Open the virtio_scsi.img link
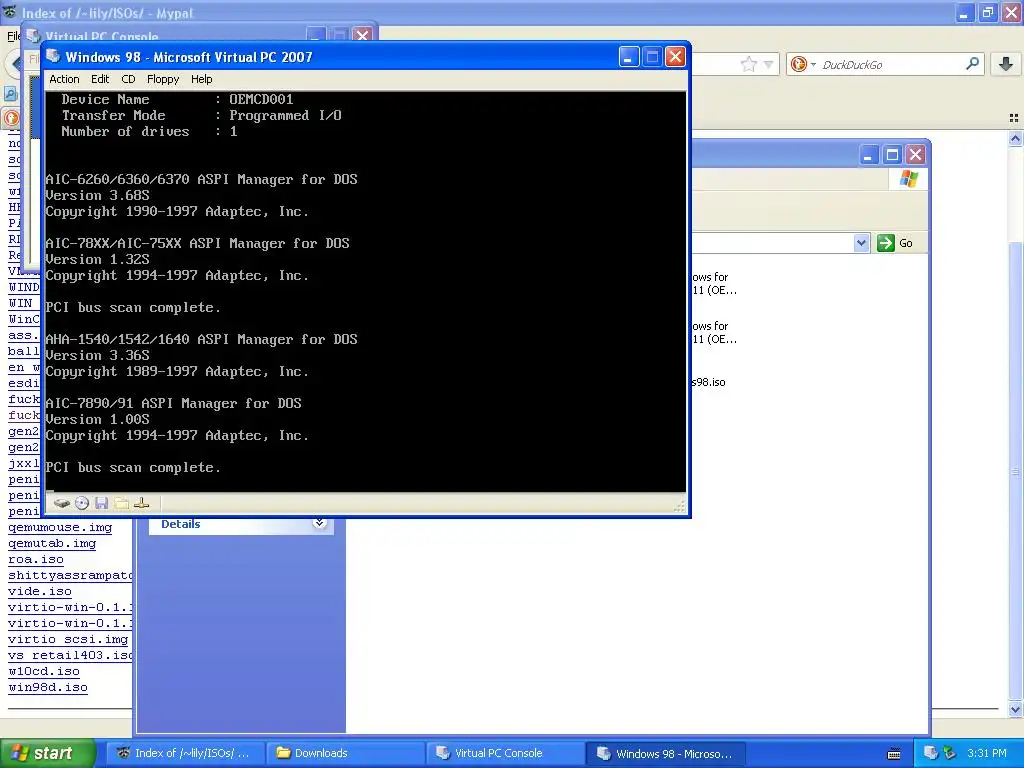1024x768 pixels. (x=68, y=639)
